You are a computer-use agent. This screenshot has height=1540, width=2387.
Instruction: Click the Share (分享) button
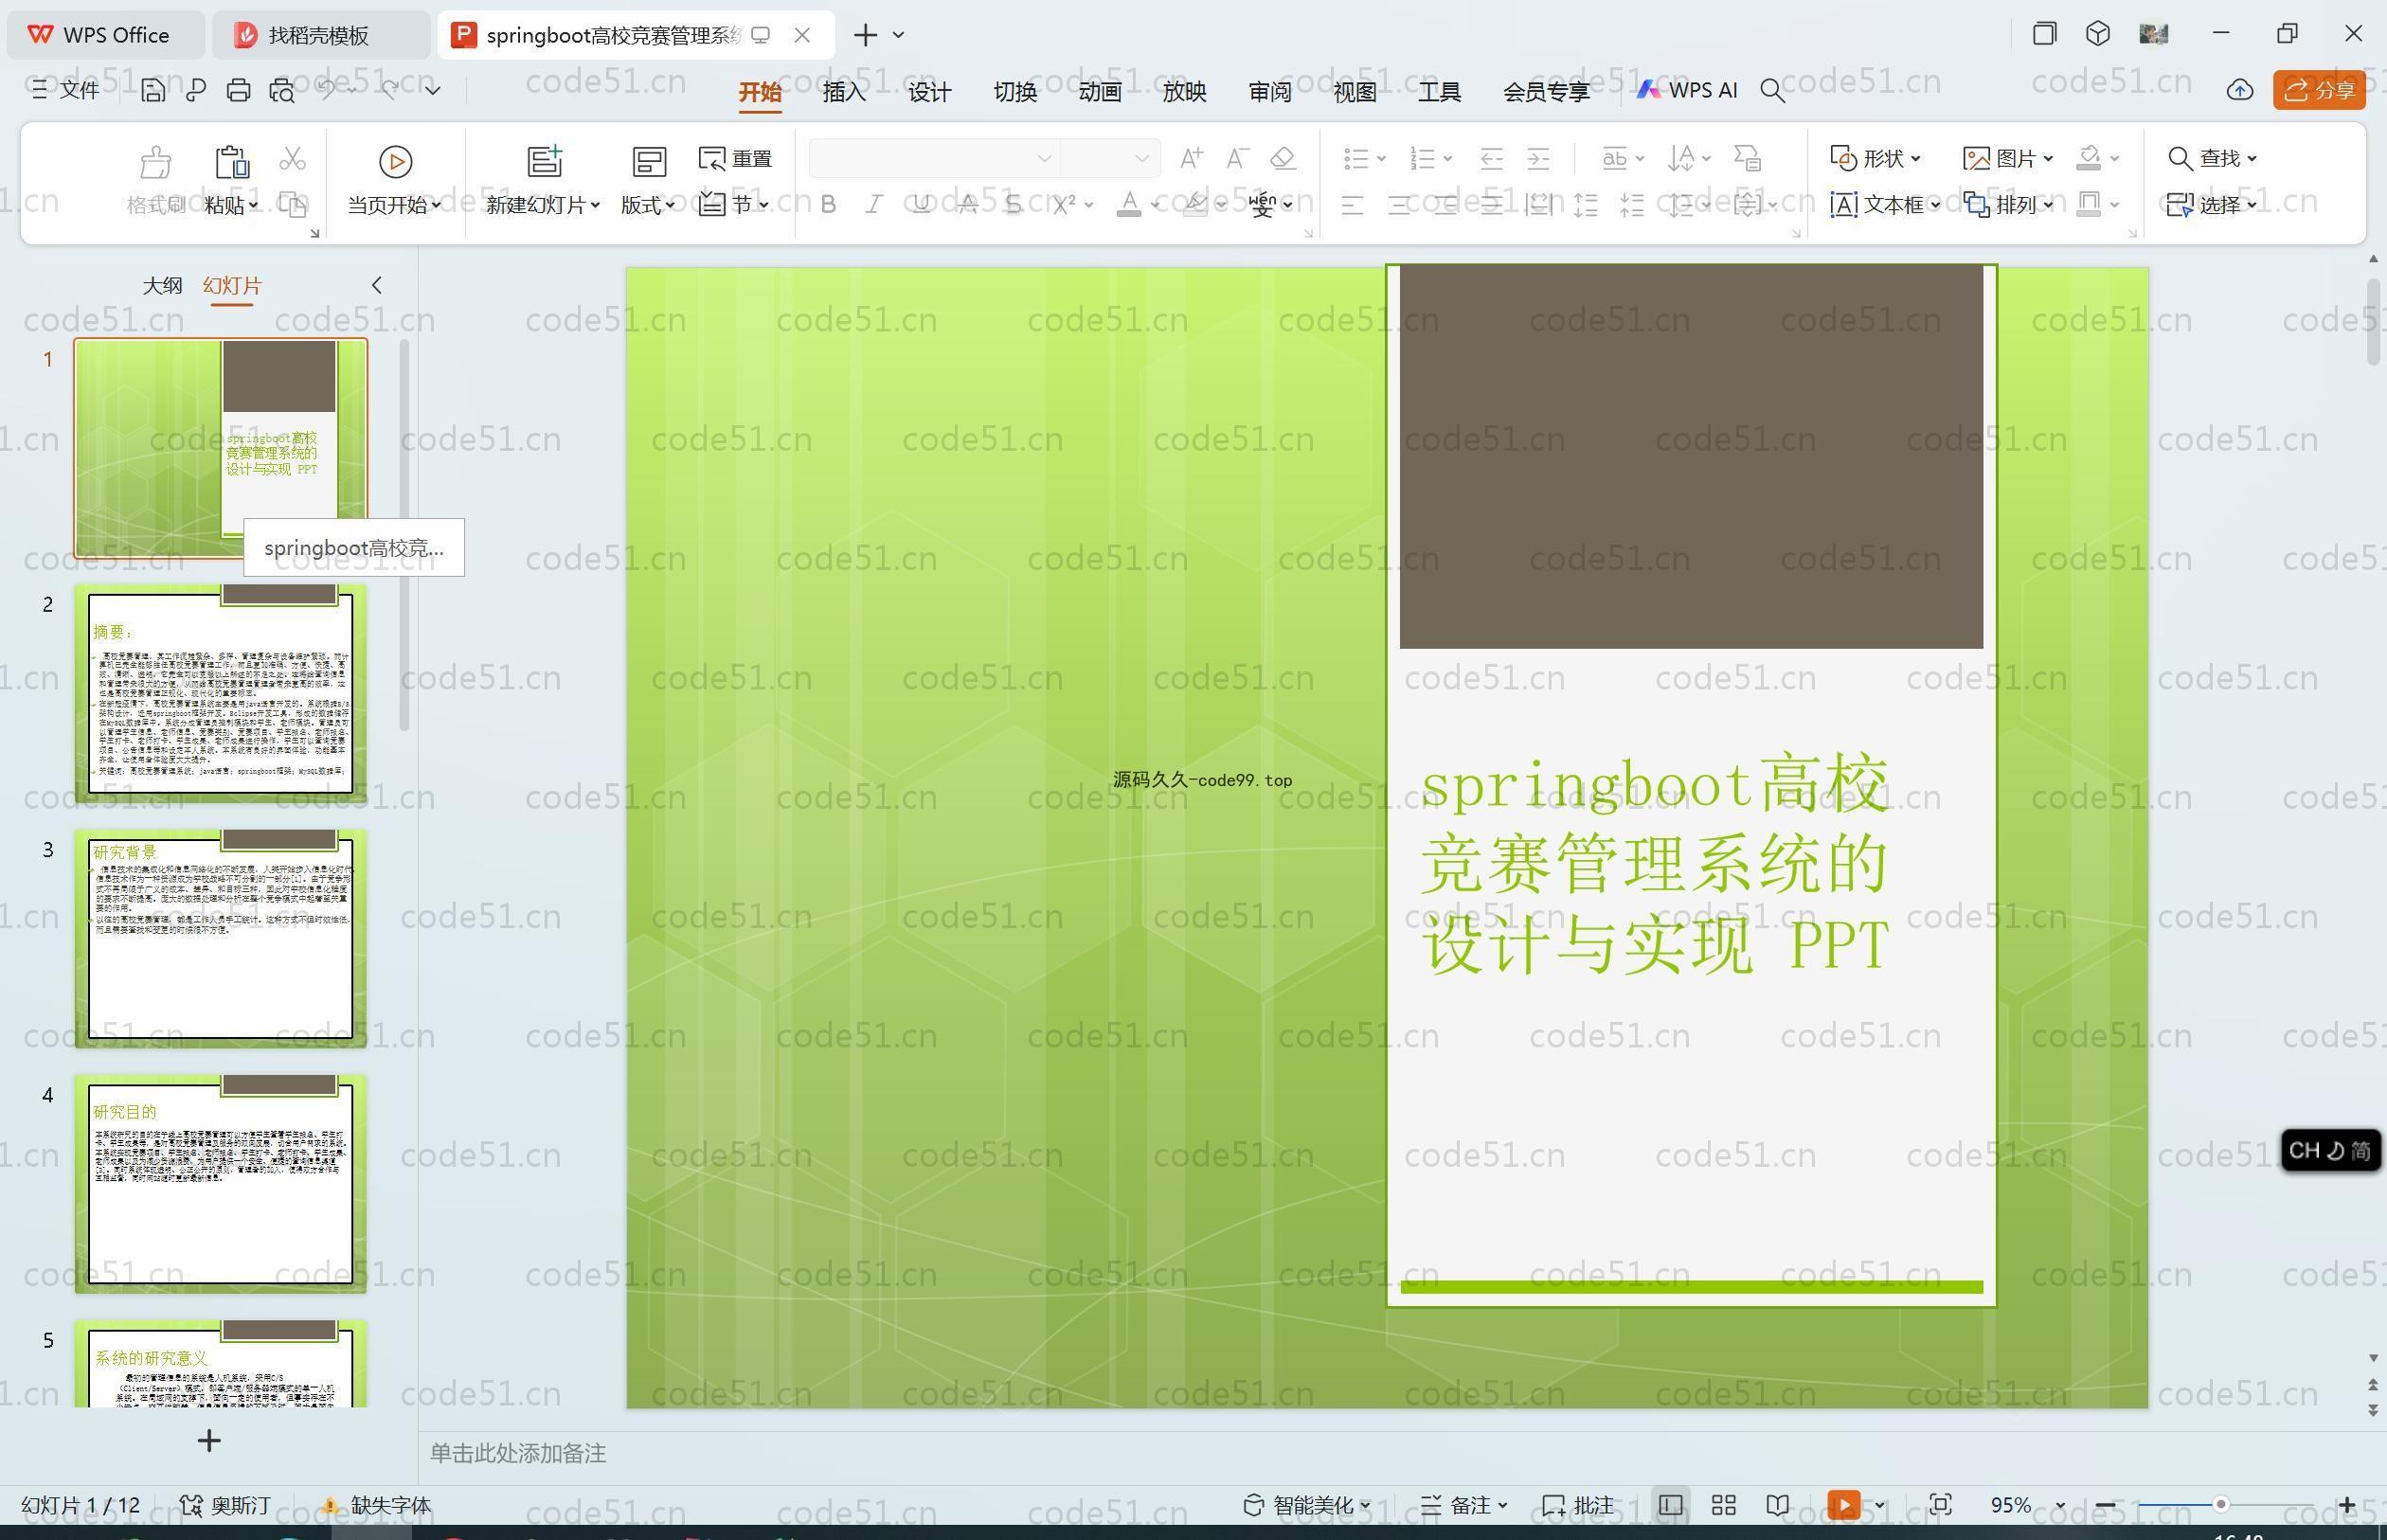pos(2319,90)
